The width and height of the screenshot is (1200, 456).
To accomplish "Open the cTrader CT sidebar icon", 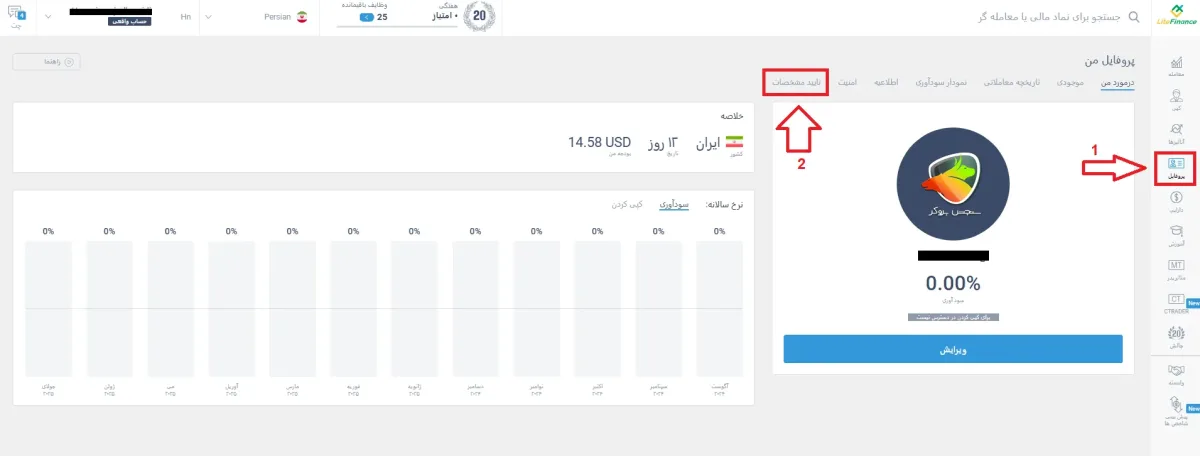I will 1175,303.
